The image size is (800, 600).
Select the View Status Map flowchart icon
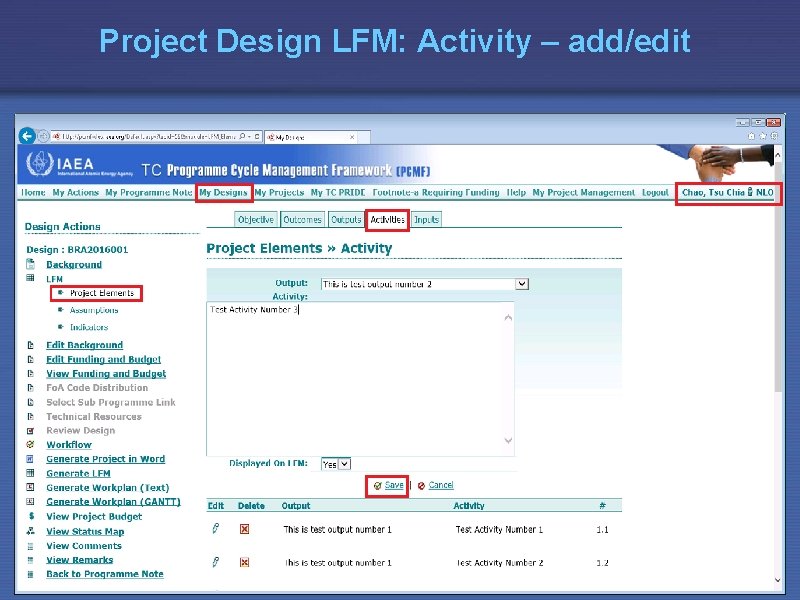(30, 531)
